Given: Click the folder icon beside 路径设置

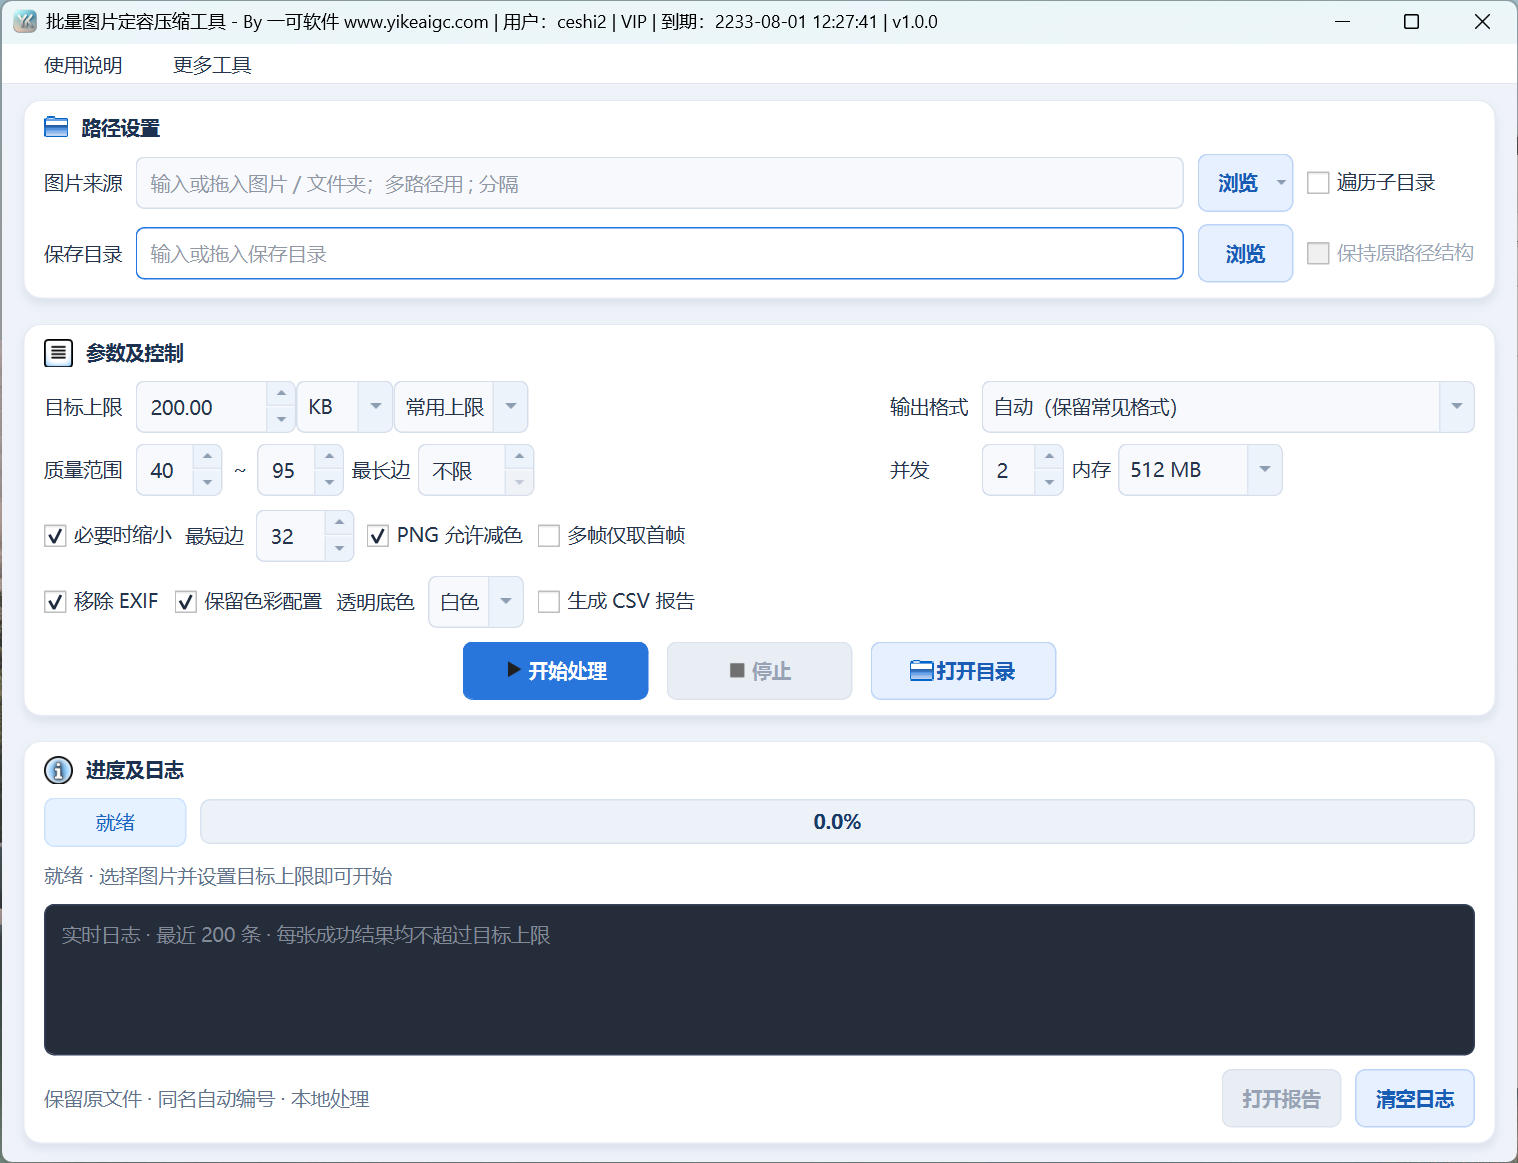Looking at the screenshot, I should pyautogui.click(x=56, y=127).
